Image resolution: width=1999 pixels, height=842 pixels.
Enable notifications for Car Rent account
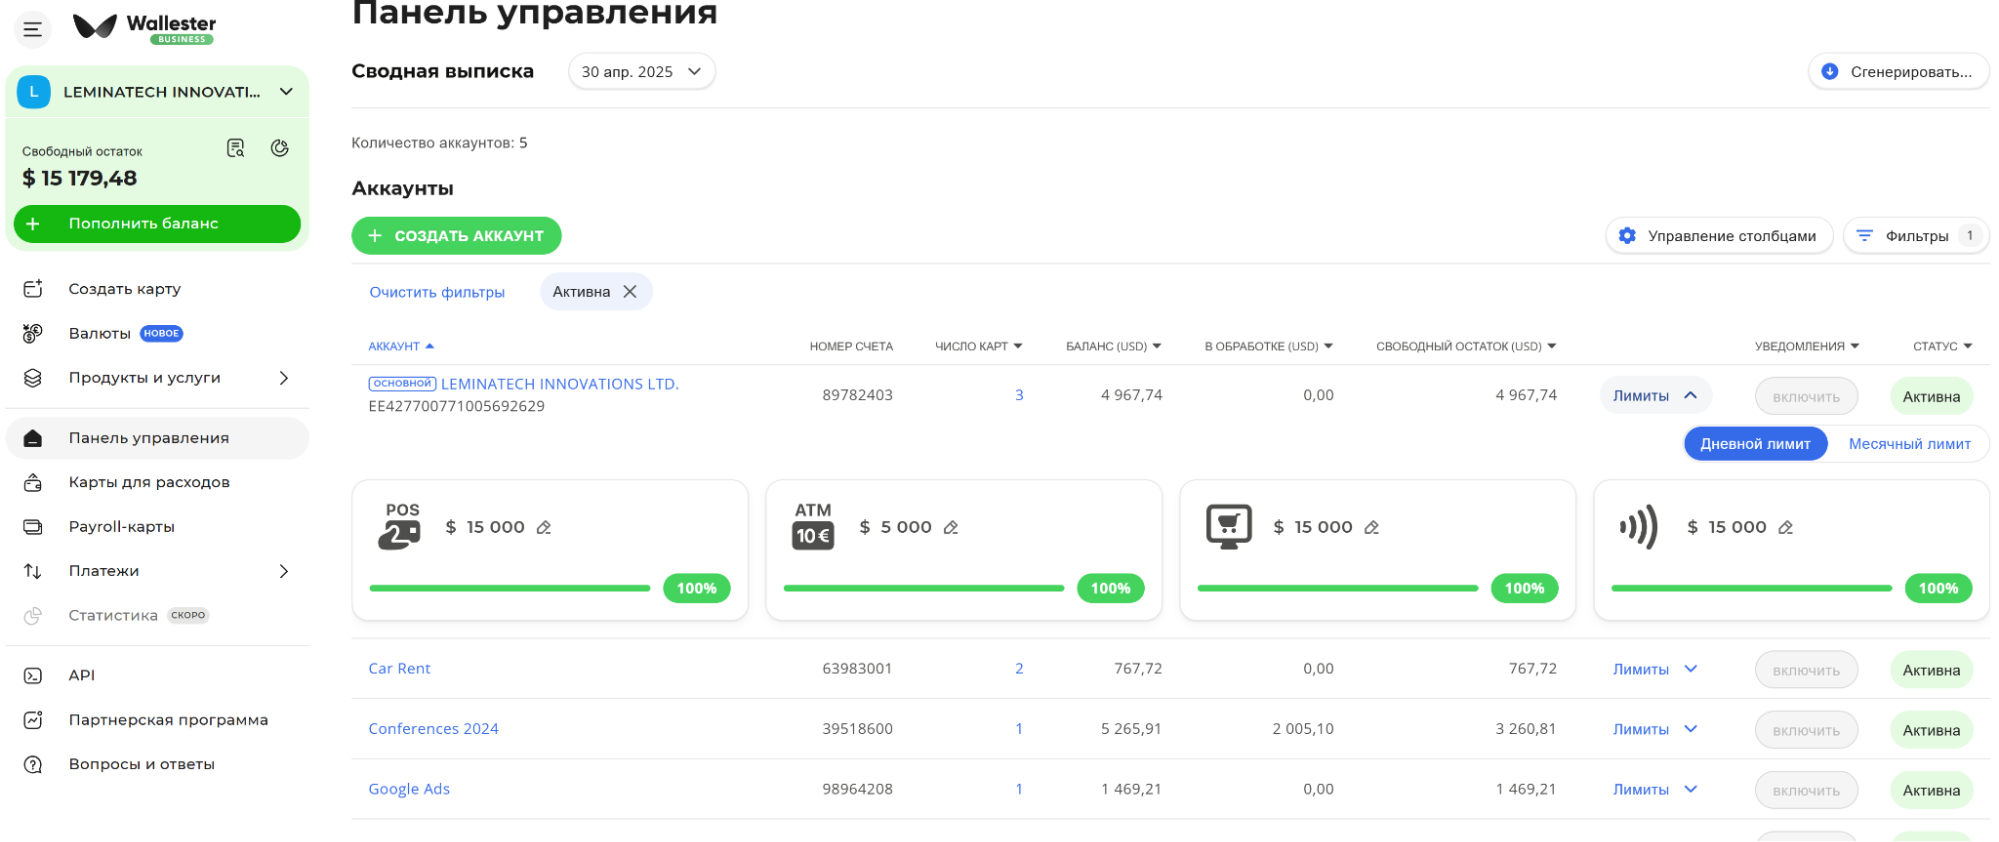pyautogui.click(x=1806, y=670)
